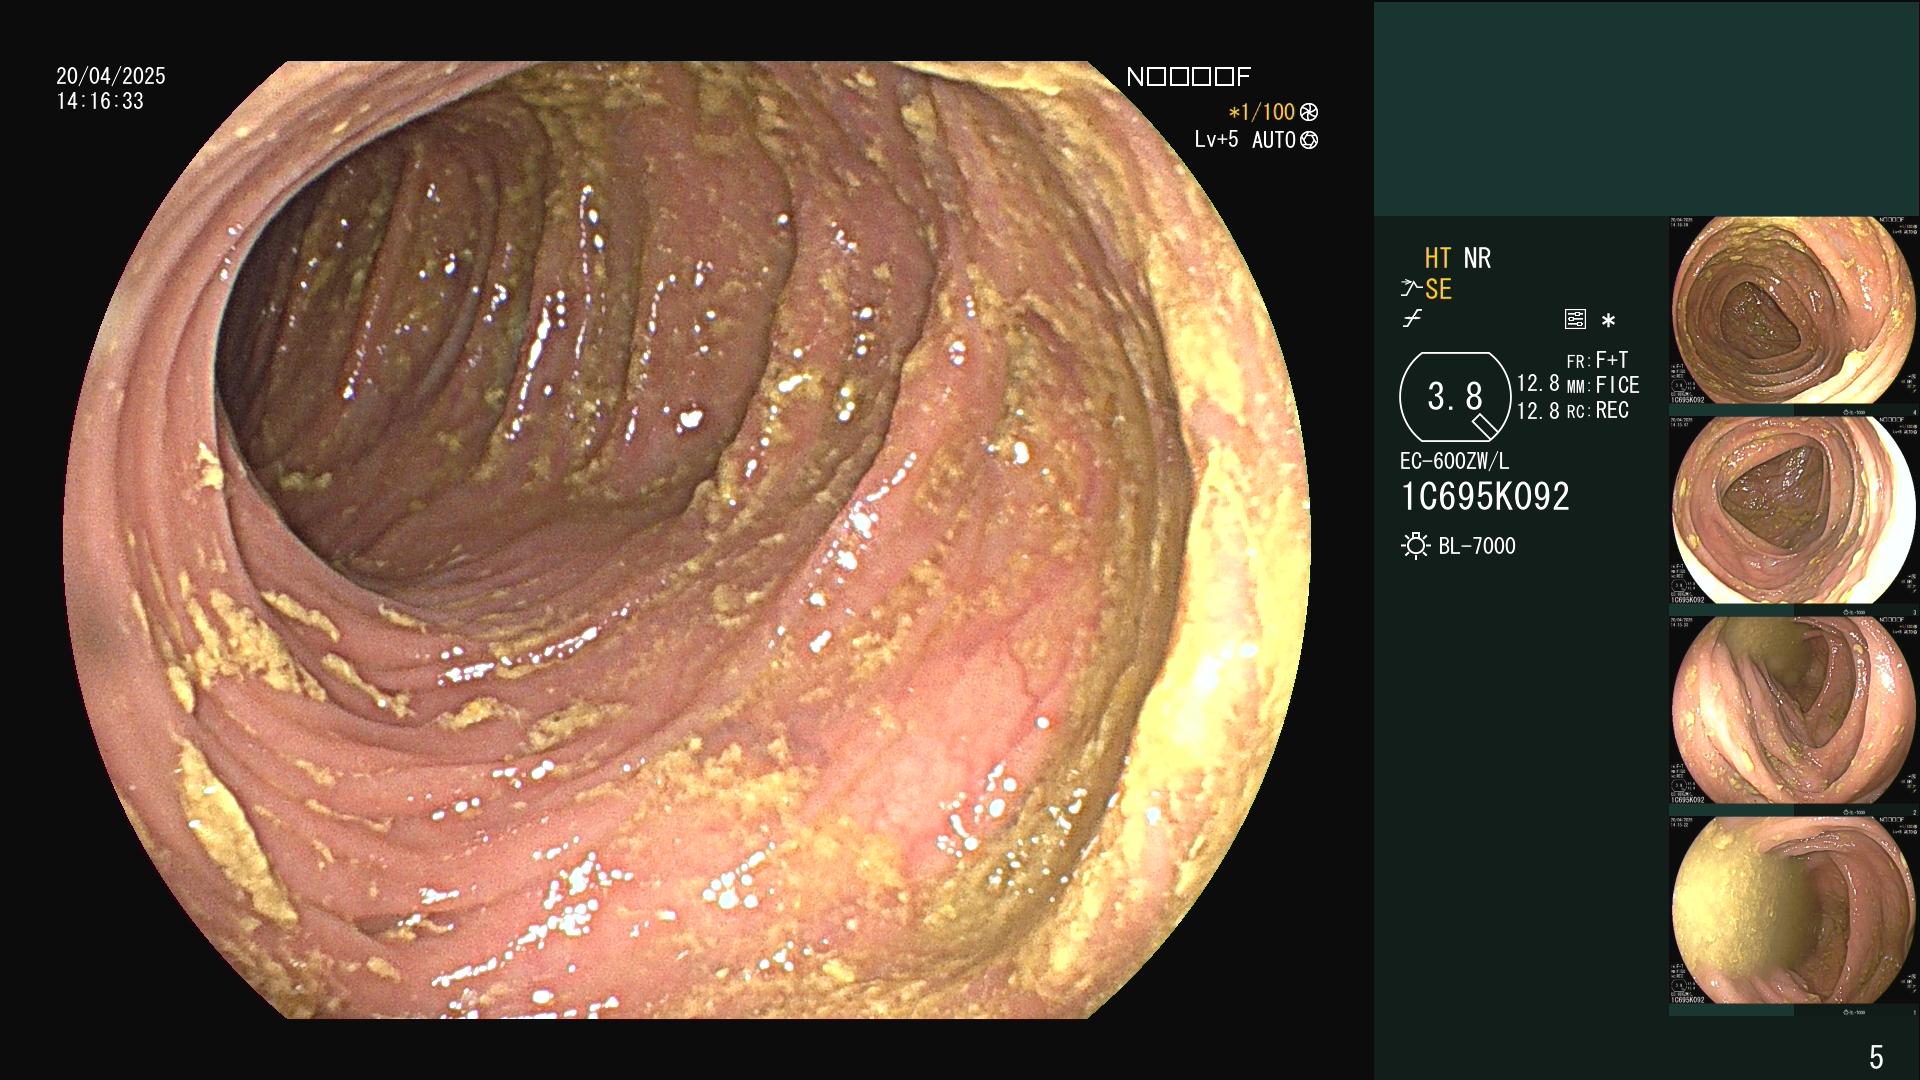This screenshot has height=1080, width=1920.
Task: Click the main live endoscopy image
Action: [x=687, y=540]
